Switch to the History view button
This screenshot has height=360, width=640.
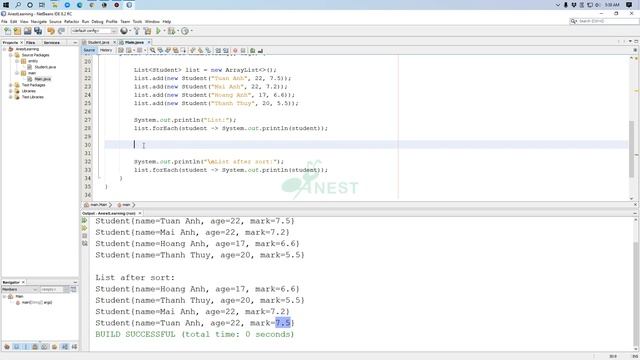coord(106,51)
